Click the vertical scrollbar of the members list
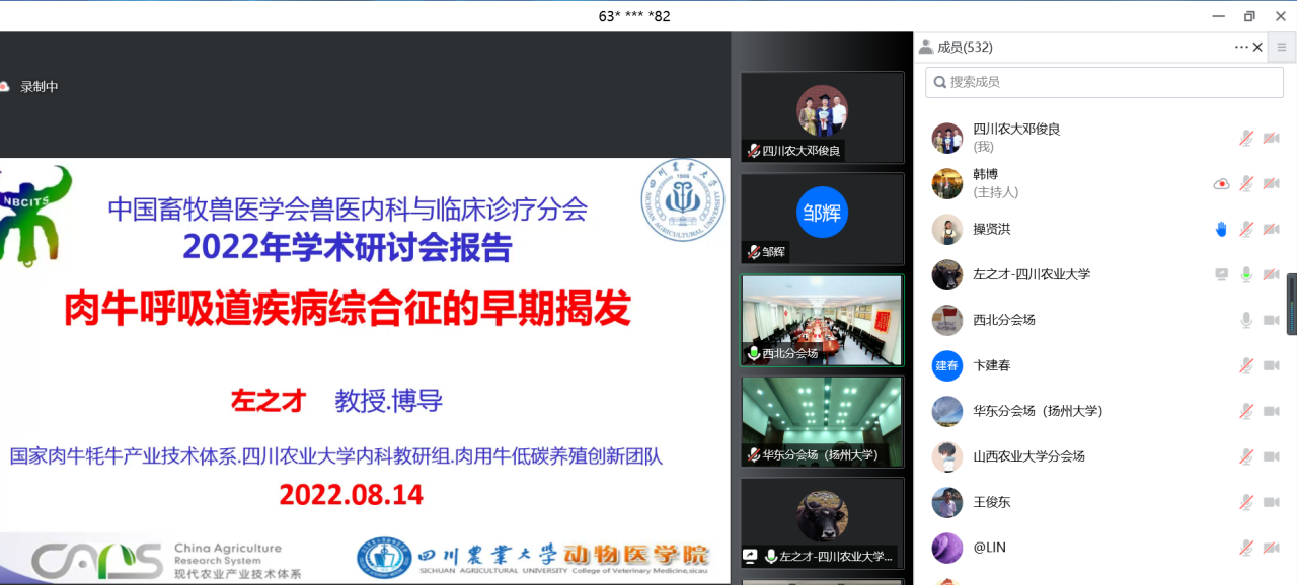Image resolution: width=1297 pixels, height=586 pixels. 1291,305
